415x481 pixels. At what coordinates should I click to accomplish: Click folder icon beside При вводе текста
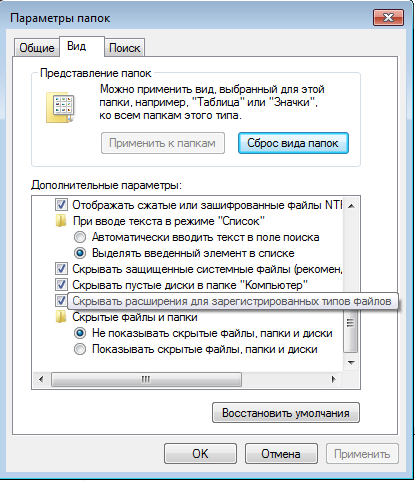pyautogui.click(x=61, y=221)
